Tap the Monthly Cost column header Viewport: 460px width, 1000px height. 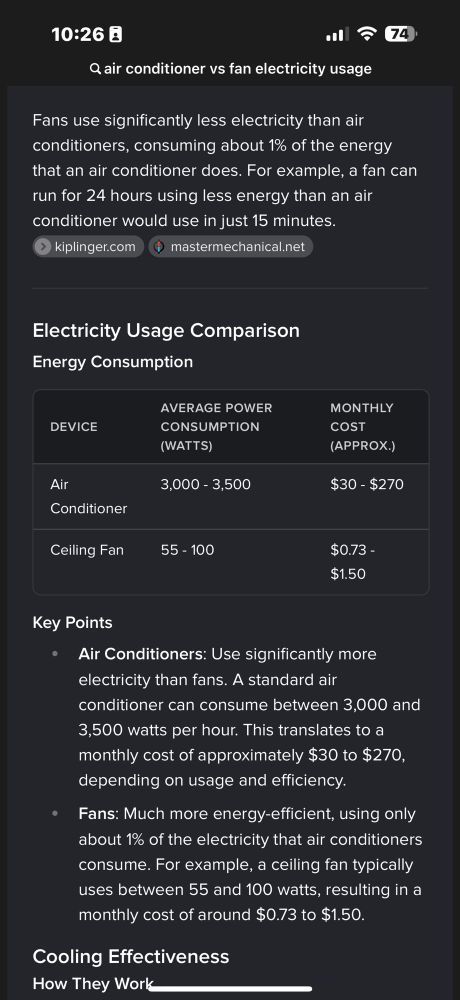pyautogui.click(x=362, y=427)
